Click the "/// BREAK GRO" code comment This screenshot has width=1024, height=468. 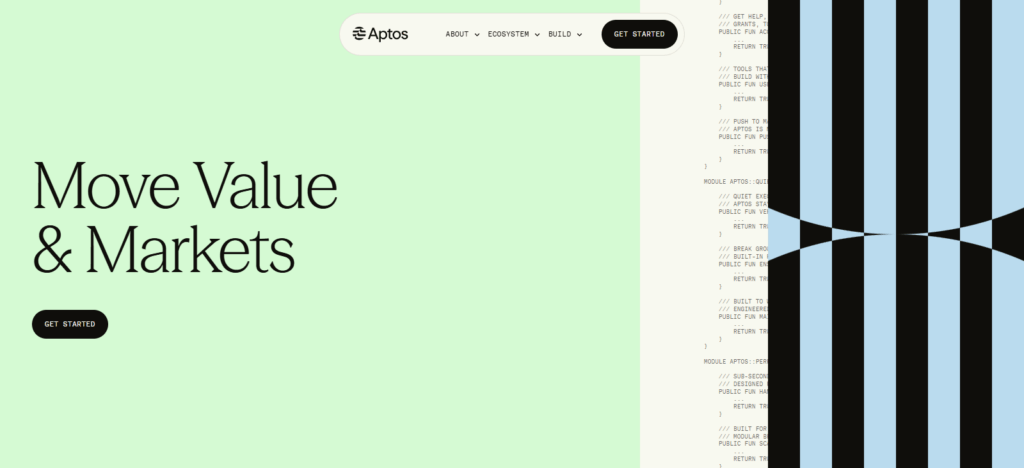743,248
